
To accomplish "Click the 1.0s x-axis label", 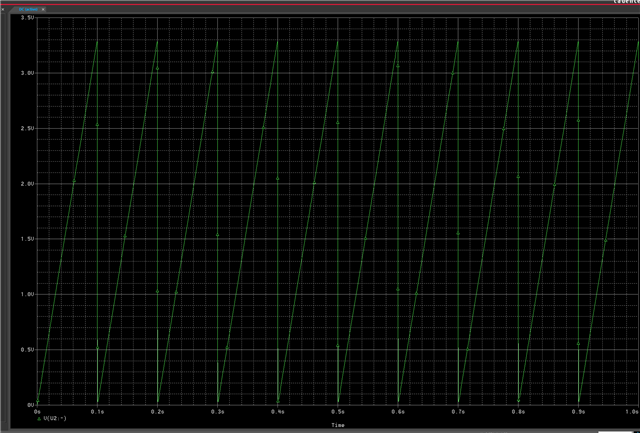I will (632, 412).
